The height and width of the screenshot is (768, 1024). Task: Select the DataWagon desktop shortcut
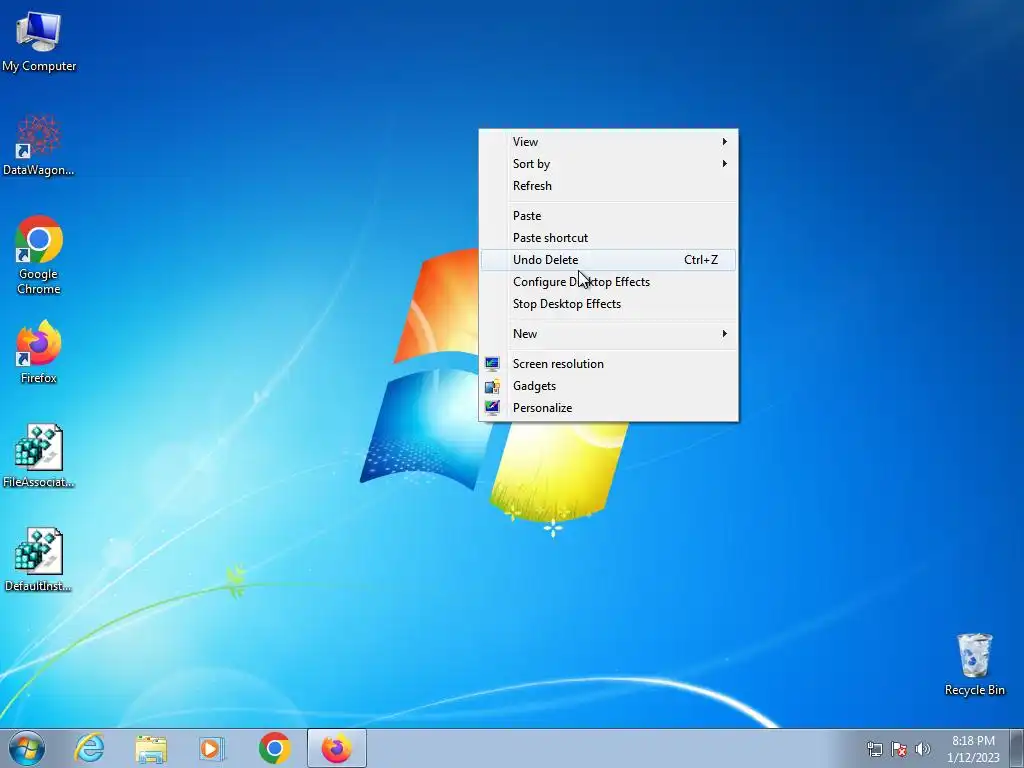[39, 146]
